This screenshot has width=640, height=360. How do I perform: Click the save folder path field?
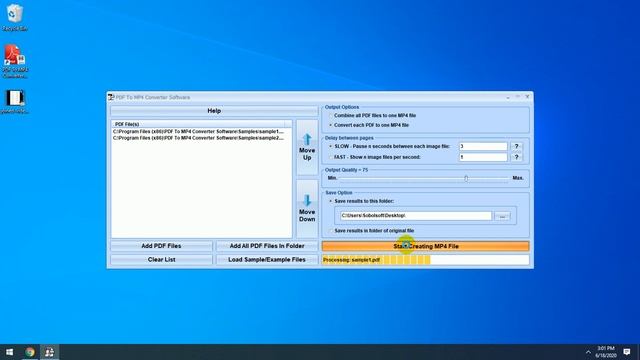click(416, 216)
